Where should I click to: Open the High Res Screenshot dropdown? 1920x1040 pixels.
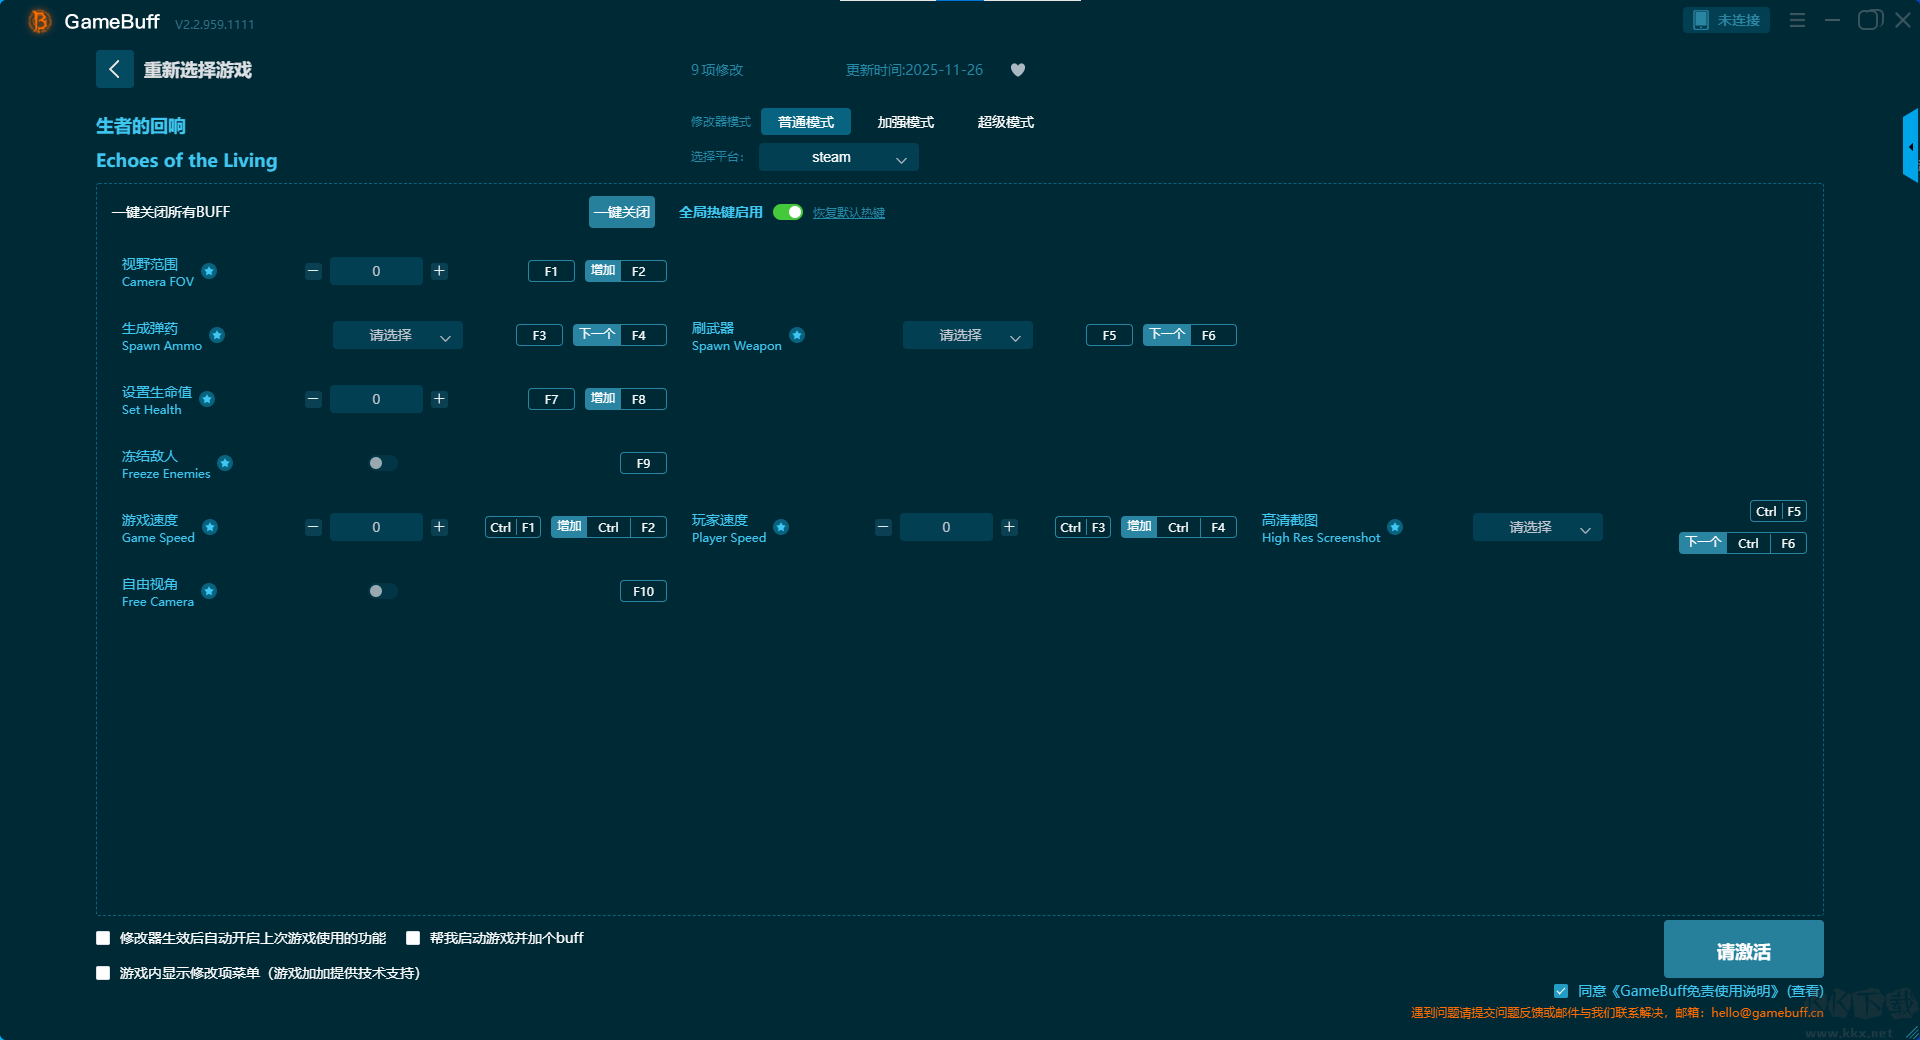(x=1537, y=527)
